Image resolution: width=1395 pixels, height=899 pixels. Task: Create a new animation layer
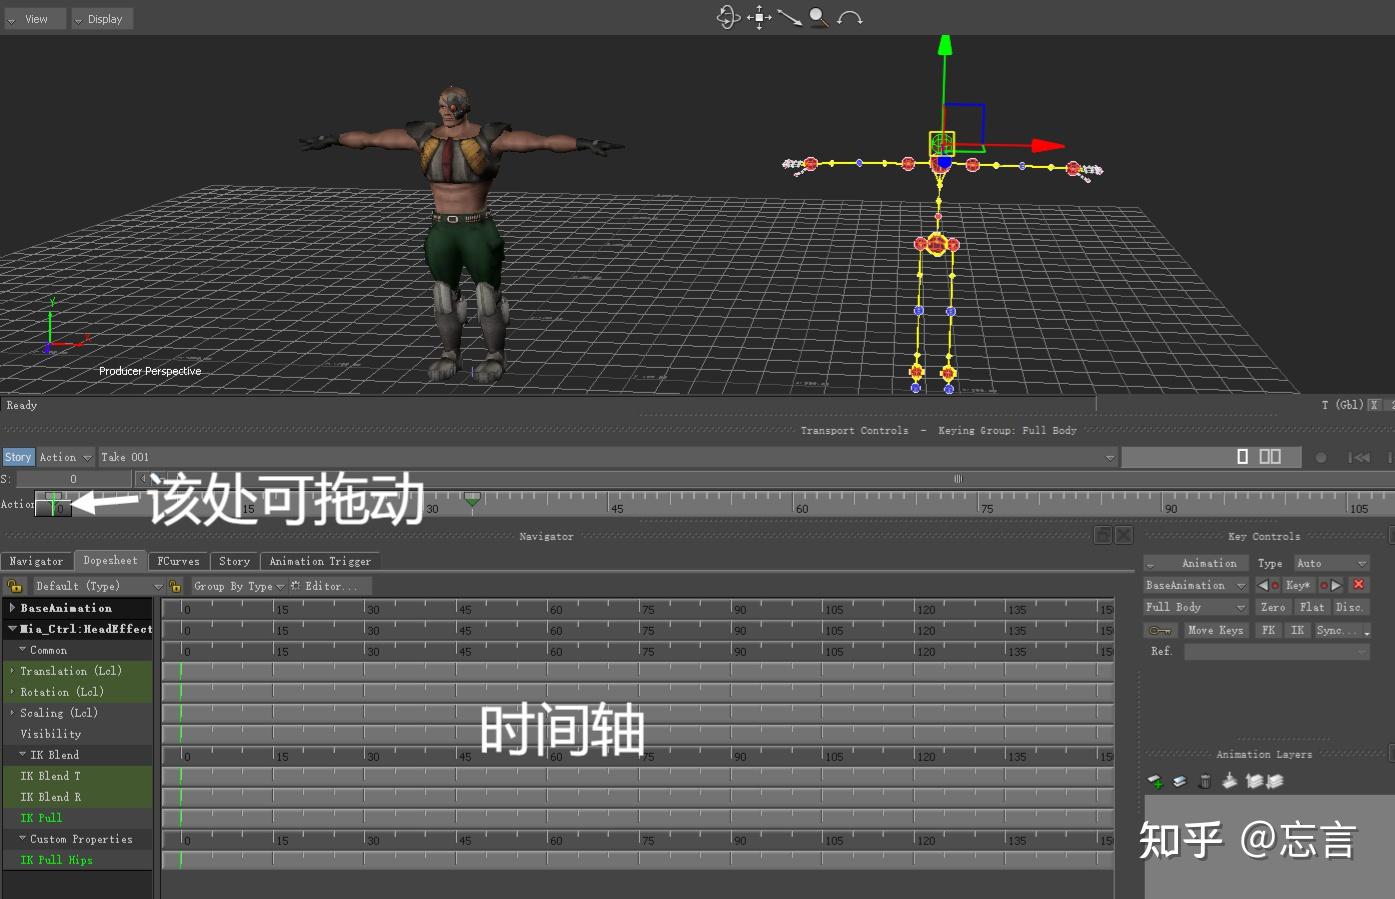1155,781
